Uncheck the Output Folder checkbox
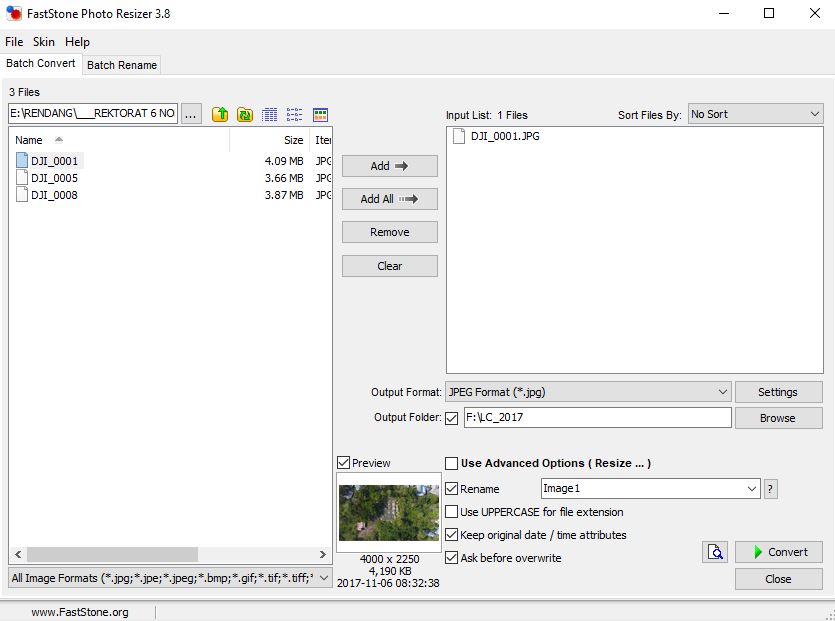Screen dimensions: 835x621 [x=451, y=418]
